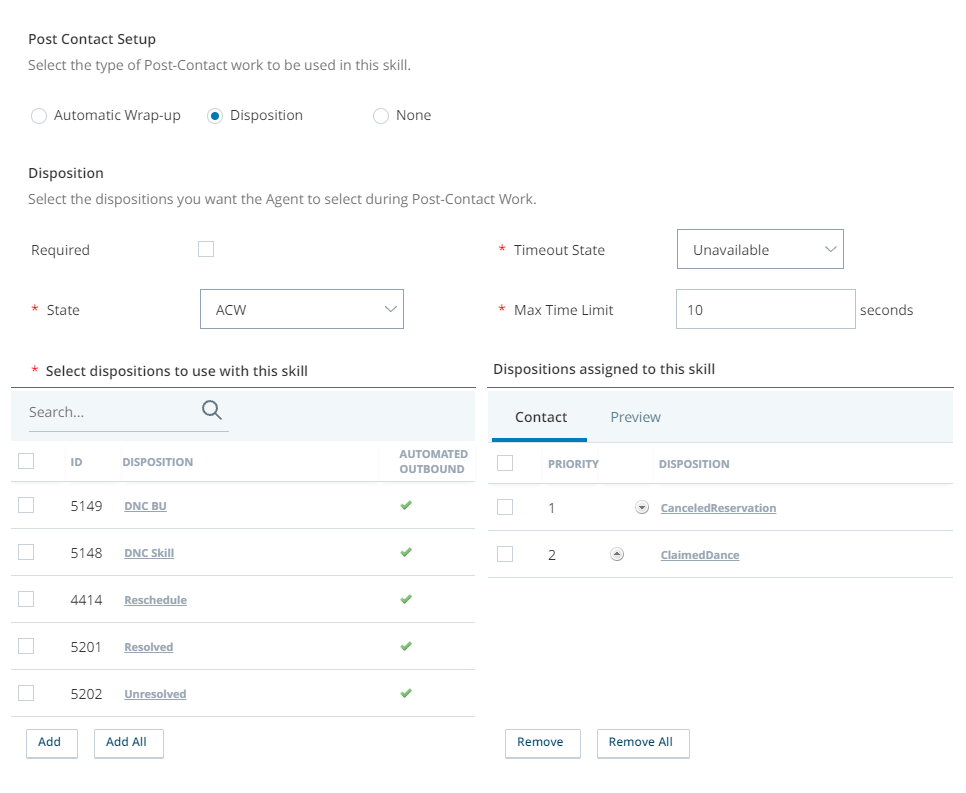Open the DNC Skill disposition link
Viewport: 966px width, 793px height.
(x=149, y=553)
